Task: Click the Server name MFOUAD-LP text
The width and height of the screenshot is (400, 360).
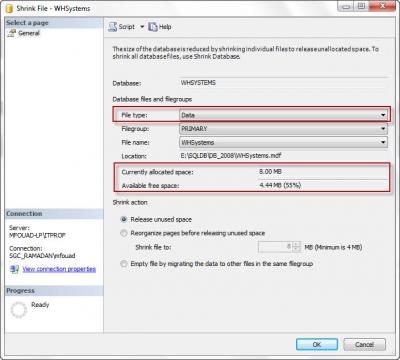Action: [37, 235]
